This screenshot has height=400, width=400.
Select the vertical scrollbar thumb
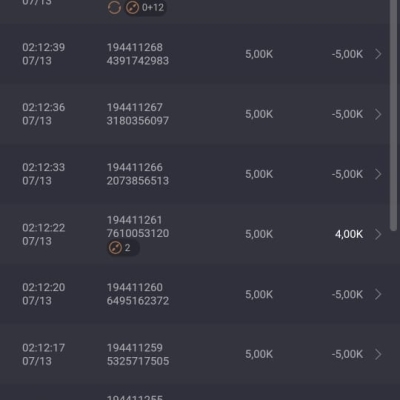394,115
